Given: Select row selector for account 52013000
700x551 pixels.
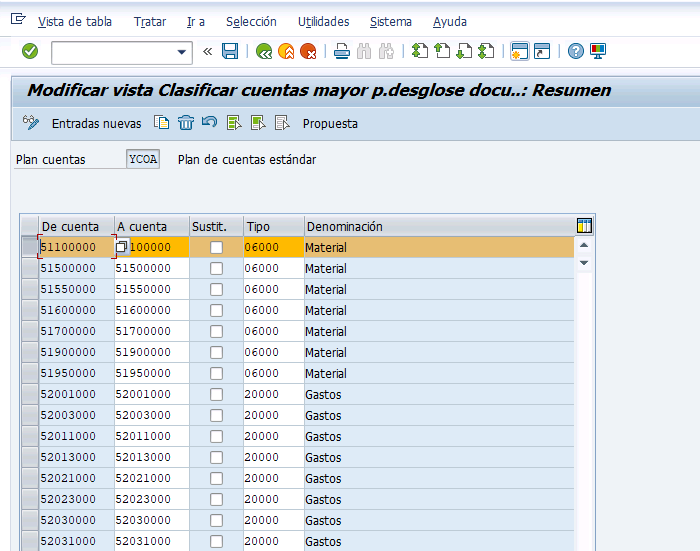Looking at the screenshot, I should (x=30, y=457).
